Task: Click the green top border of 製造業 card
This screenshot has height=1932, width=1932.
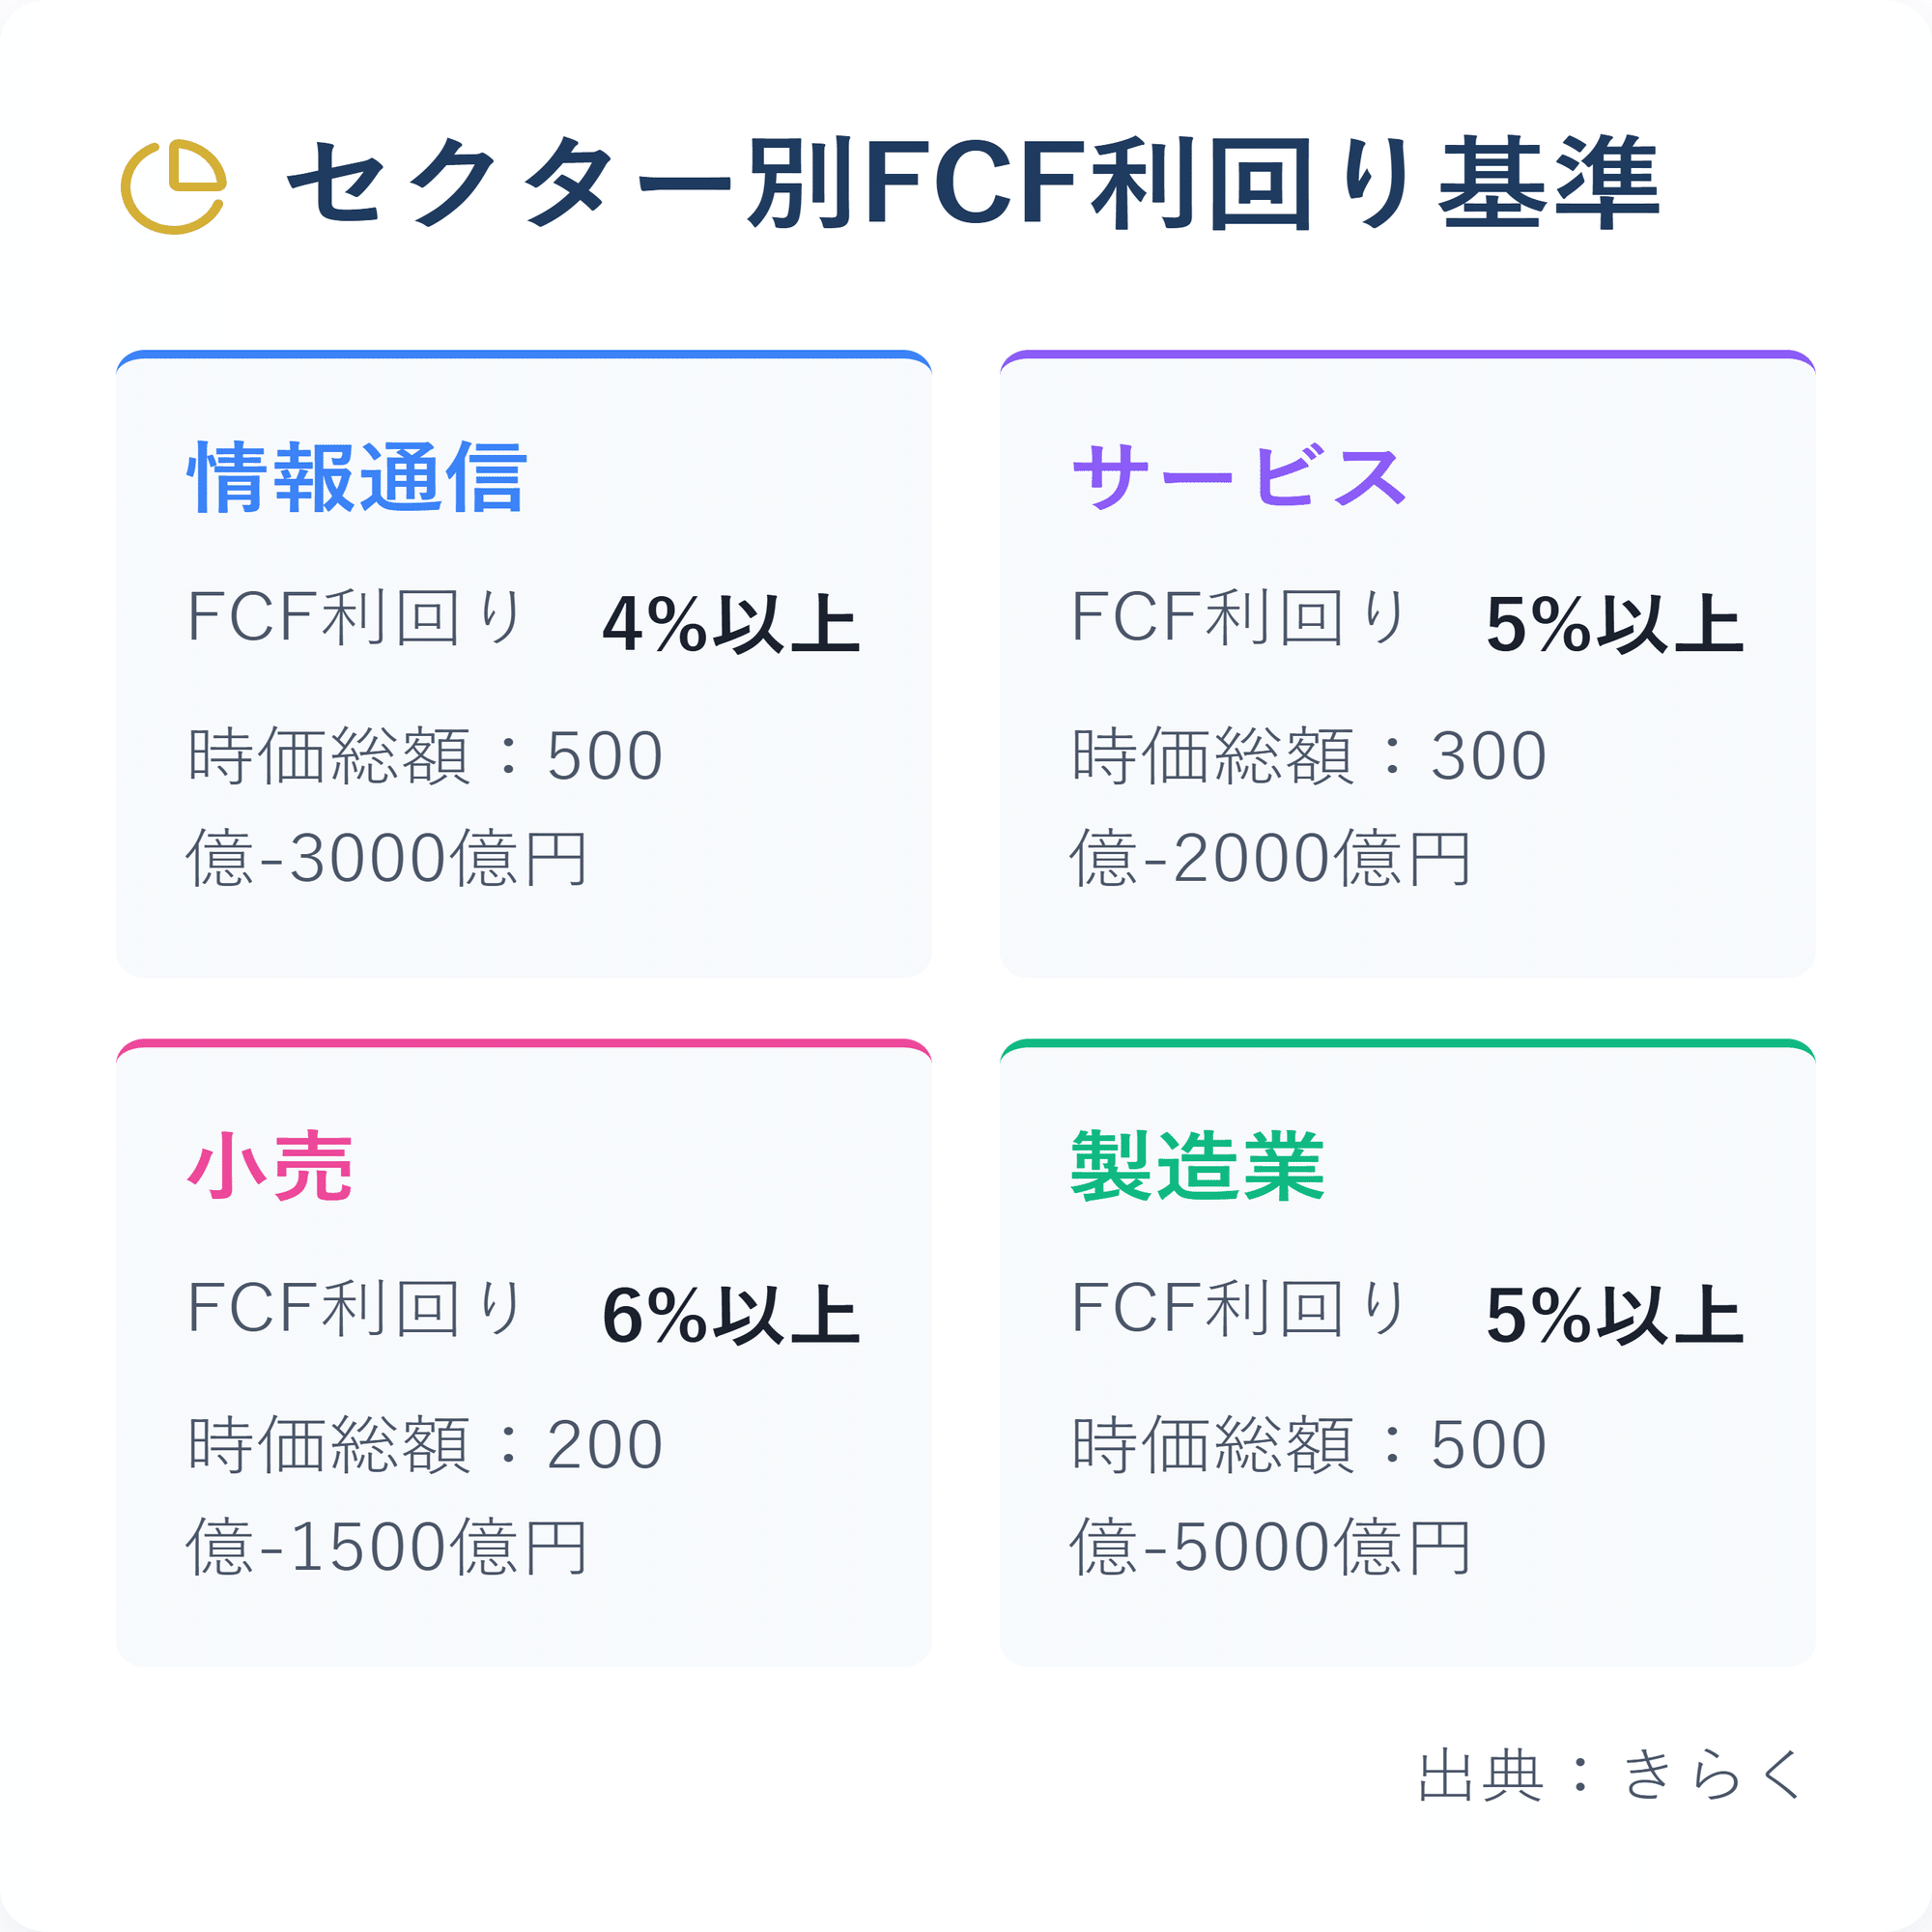Action: pos(1407,1043)
